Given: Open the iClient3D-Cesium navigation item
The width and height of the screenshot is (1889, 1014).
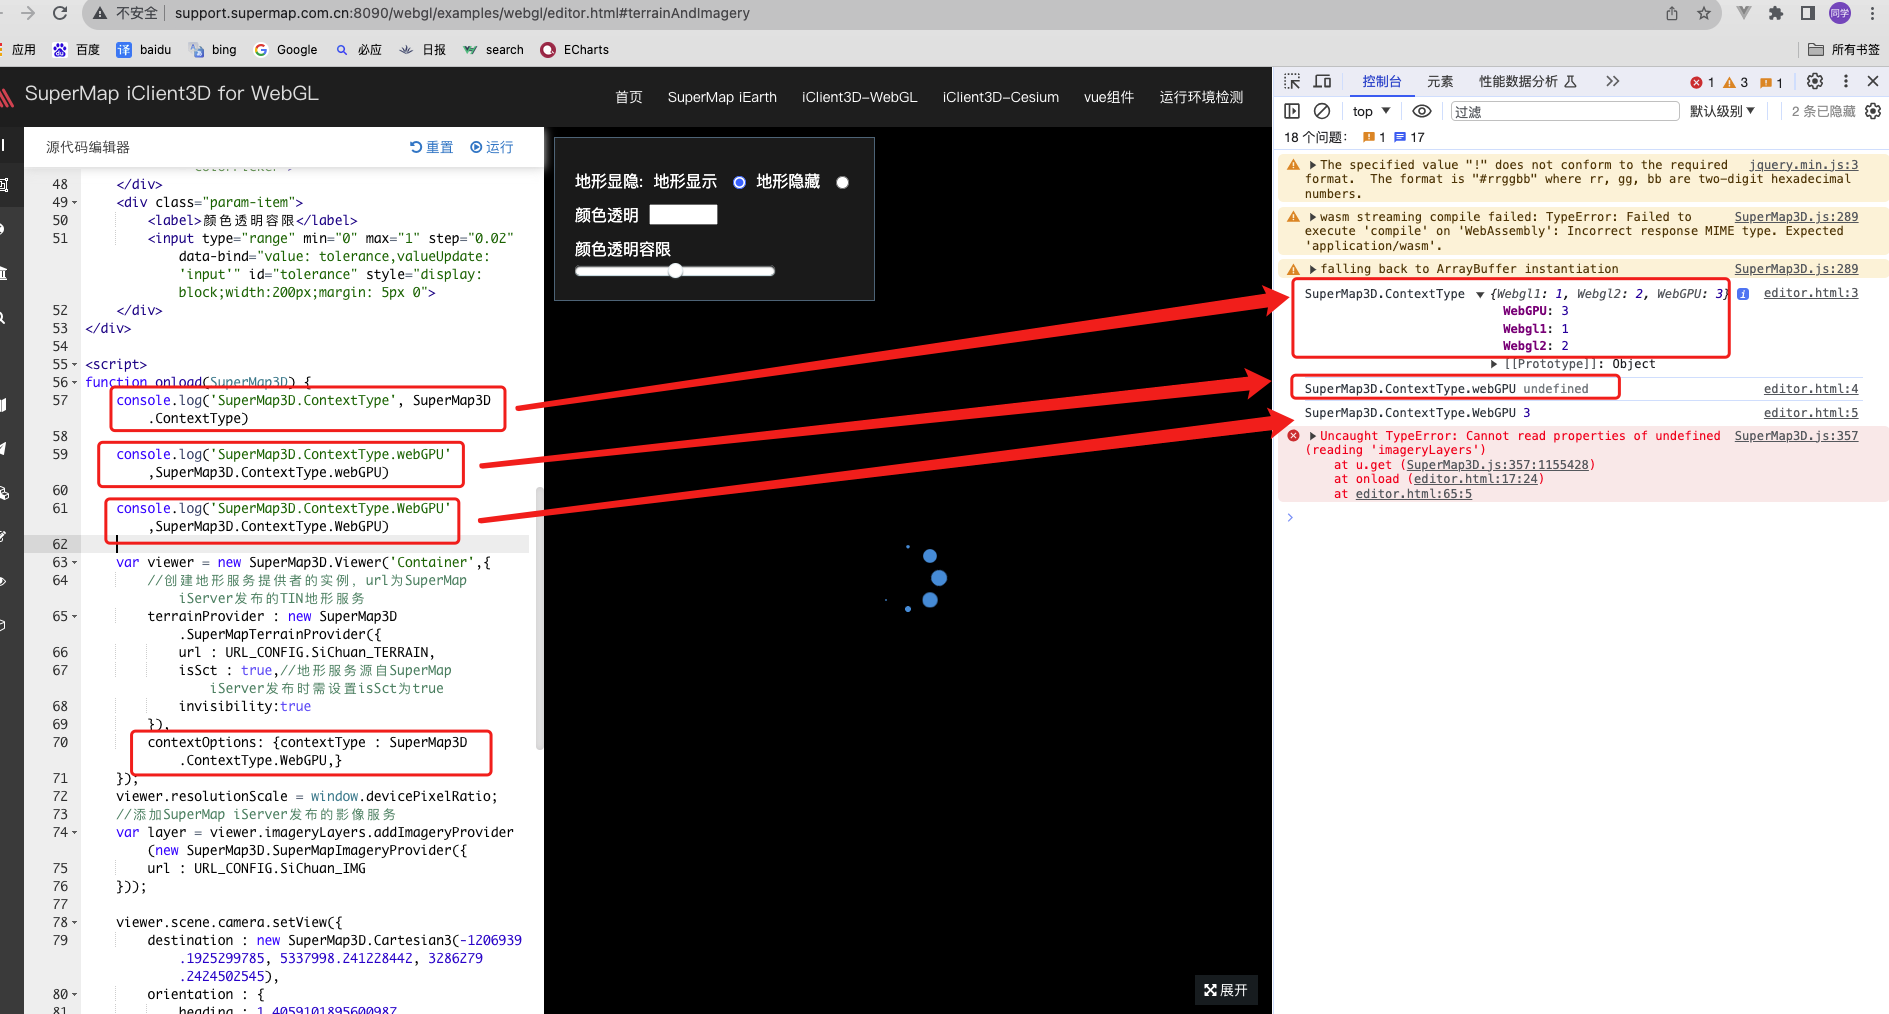Looking at the screenshot, I should 1000,97.
